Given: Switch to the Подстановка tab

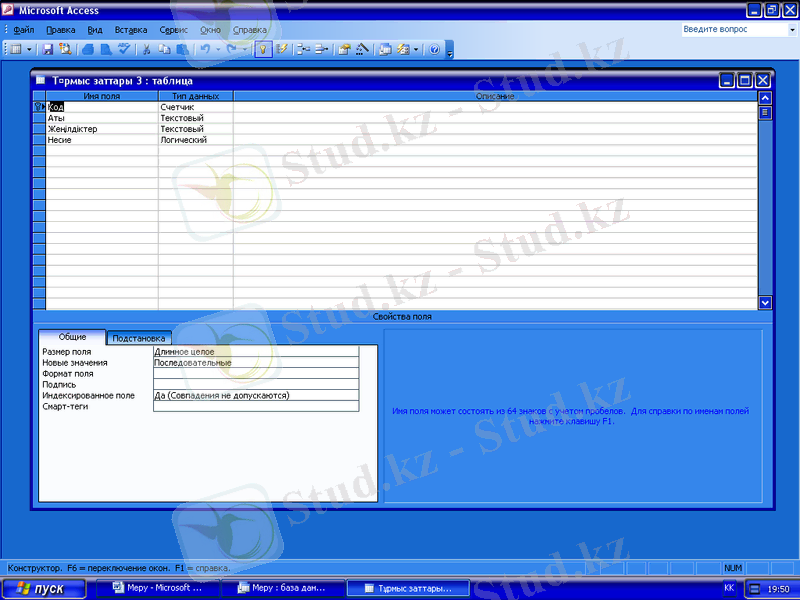Looking at the screenshot, I should coord(139,338).
